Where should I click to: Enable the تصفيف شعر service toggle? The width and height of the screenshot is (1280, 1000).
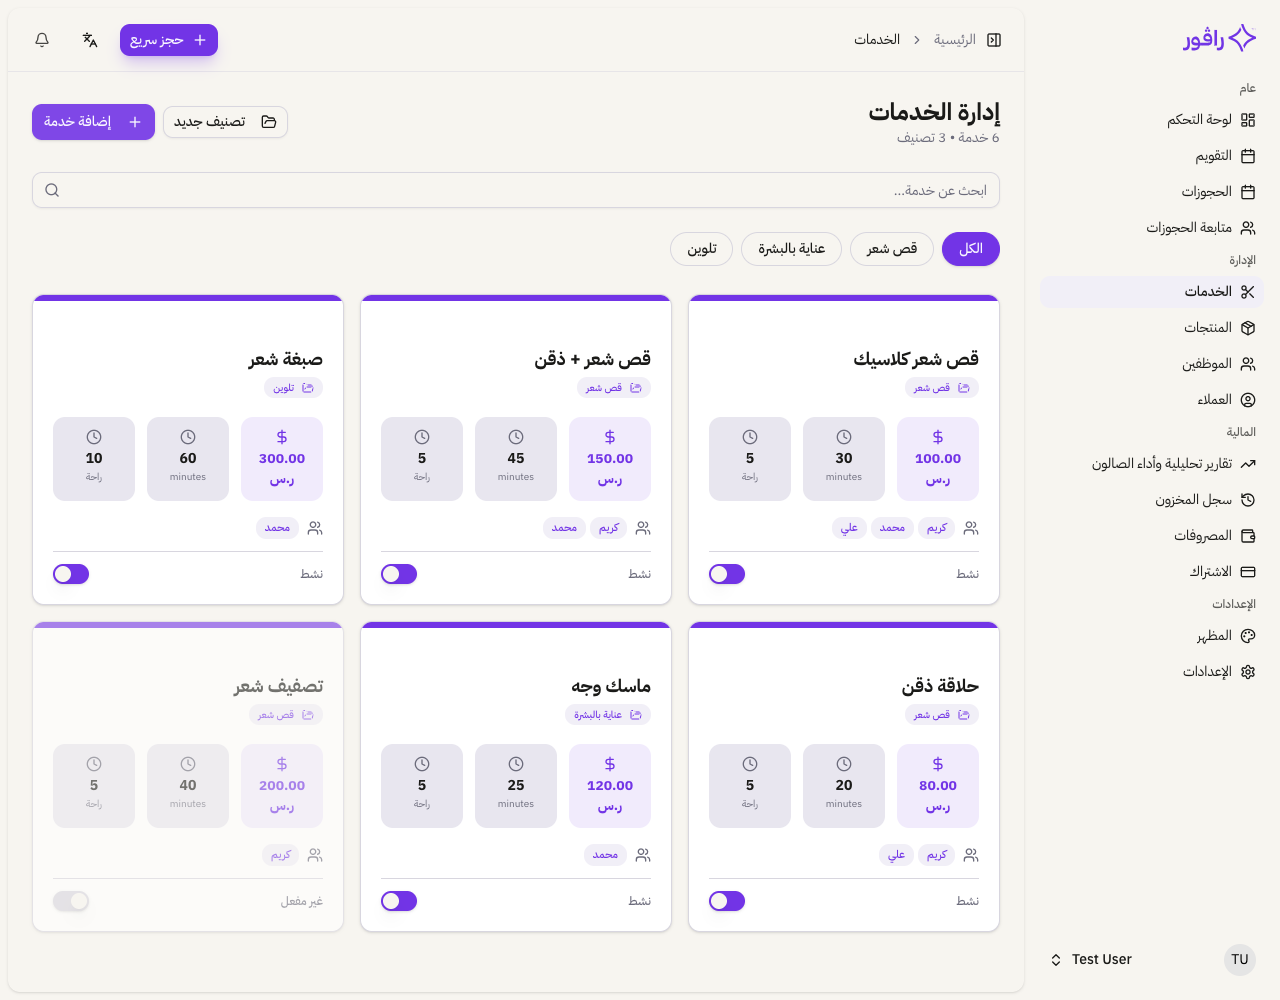pyautogui.click(x=71, y=900)
